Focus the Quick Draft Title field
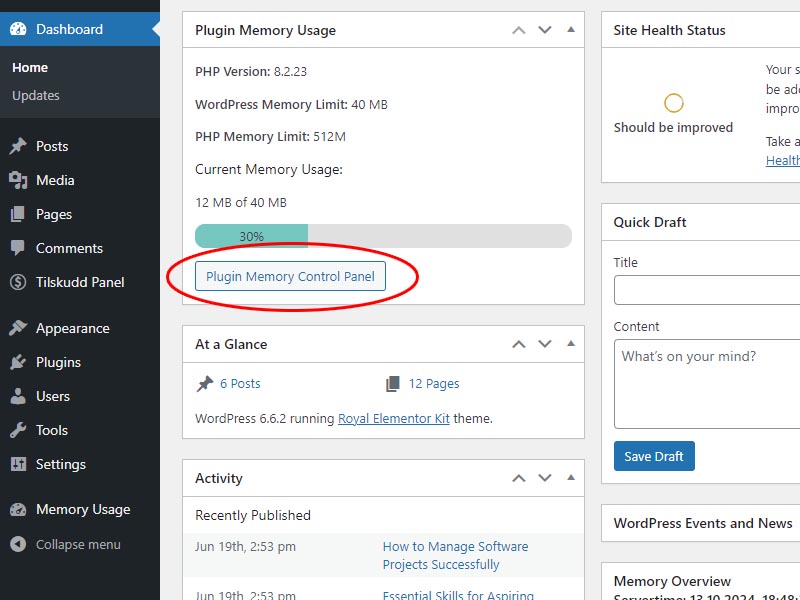 click(707, 290)
